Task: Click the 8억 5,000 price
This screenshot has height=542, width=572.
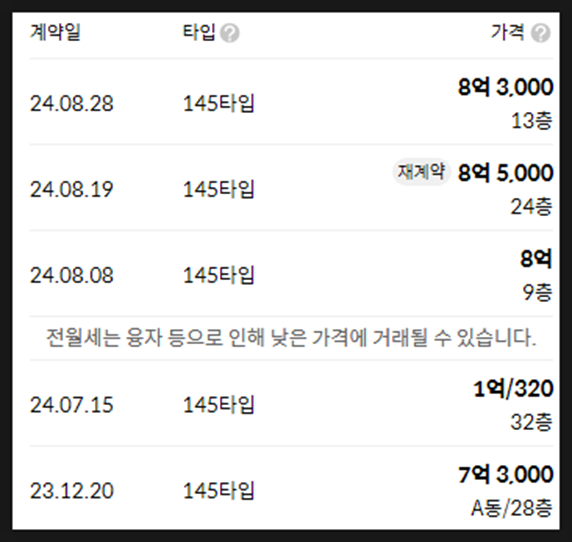Action: (x=506, y=173)
